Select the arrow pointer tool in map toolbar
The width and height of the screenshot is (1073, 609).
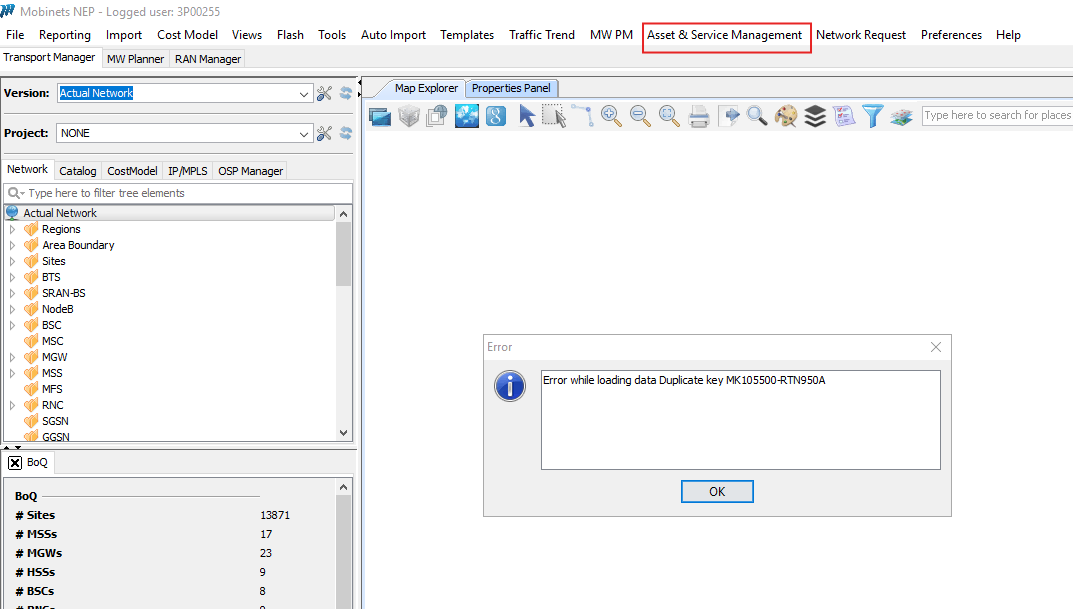tap(526, 116)
